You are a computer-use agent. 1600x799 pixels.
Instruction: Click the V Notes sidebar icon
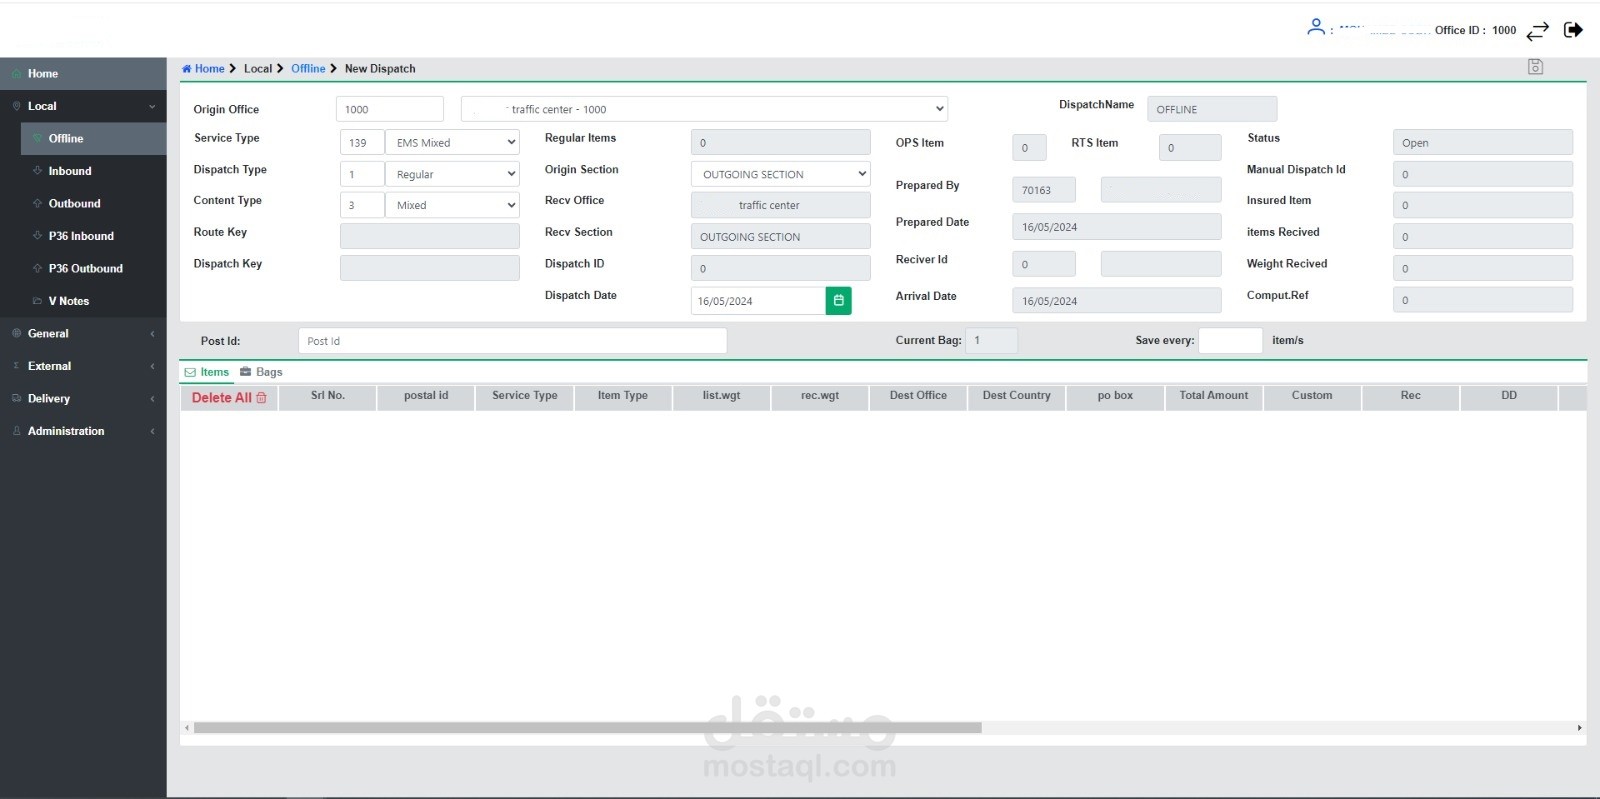[x=37, y=301]
